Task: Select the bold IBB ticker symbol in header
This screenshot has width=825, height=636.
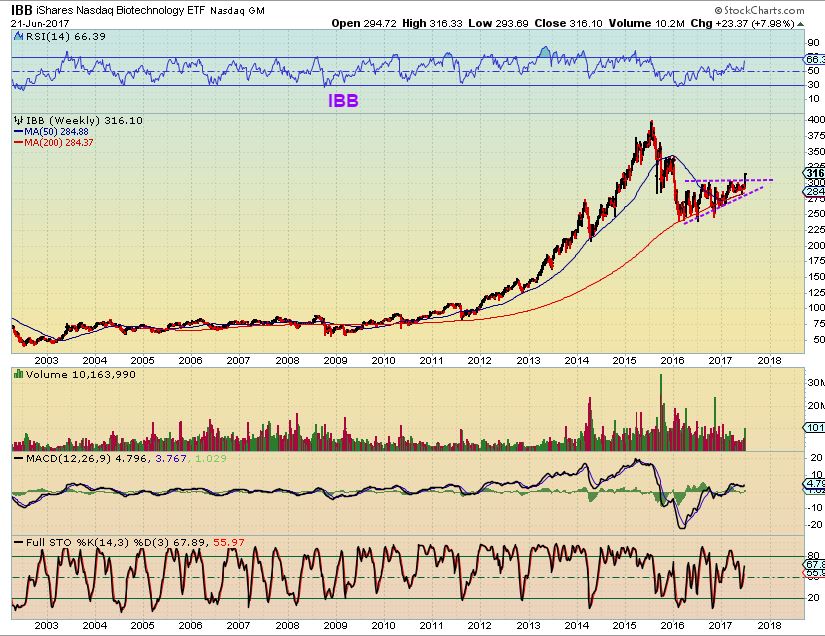Action: pyautogui.click(x=22, y=10)
